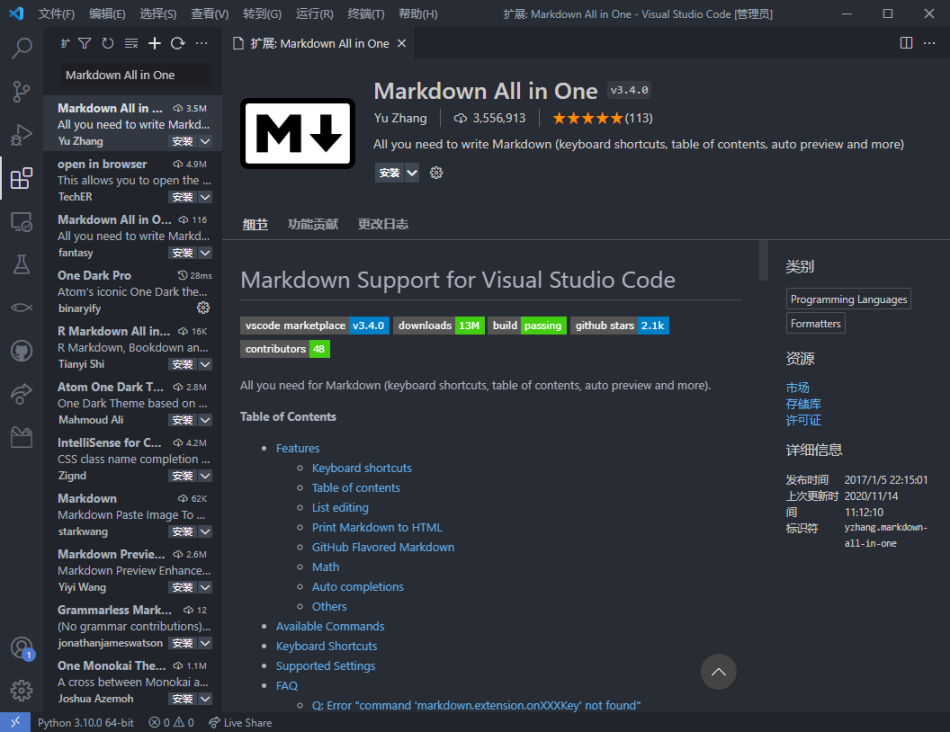Open errors and warnings in status bar
The width and height of the screenshot is (950, 732).
(171, 722)
